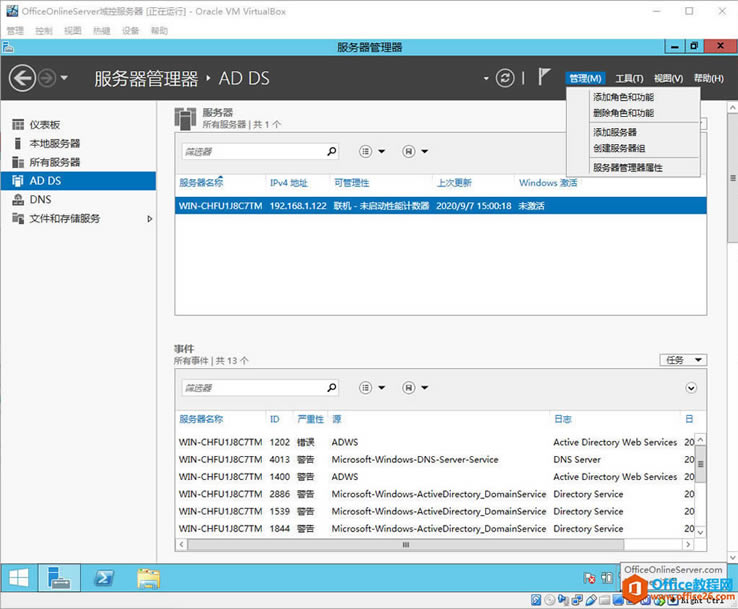
Task: Click the Windows Start button
Action: (19, 577)
